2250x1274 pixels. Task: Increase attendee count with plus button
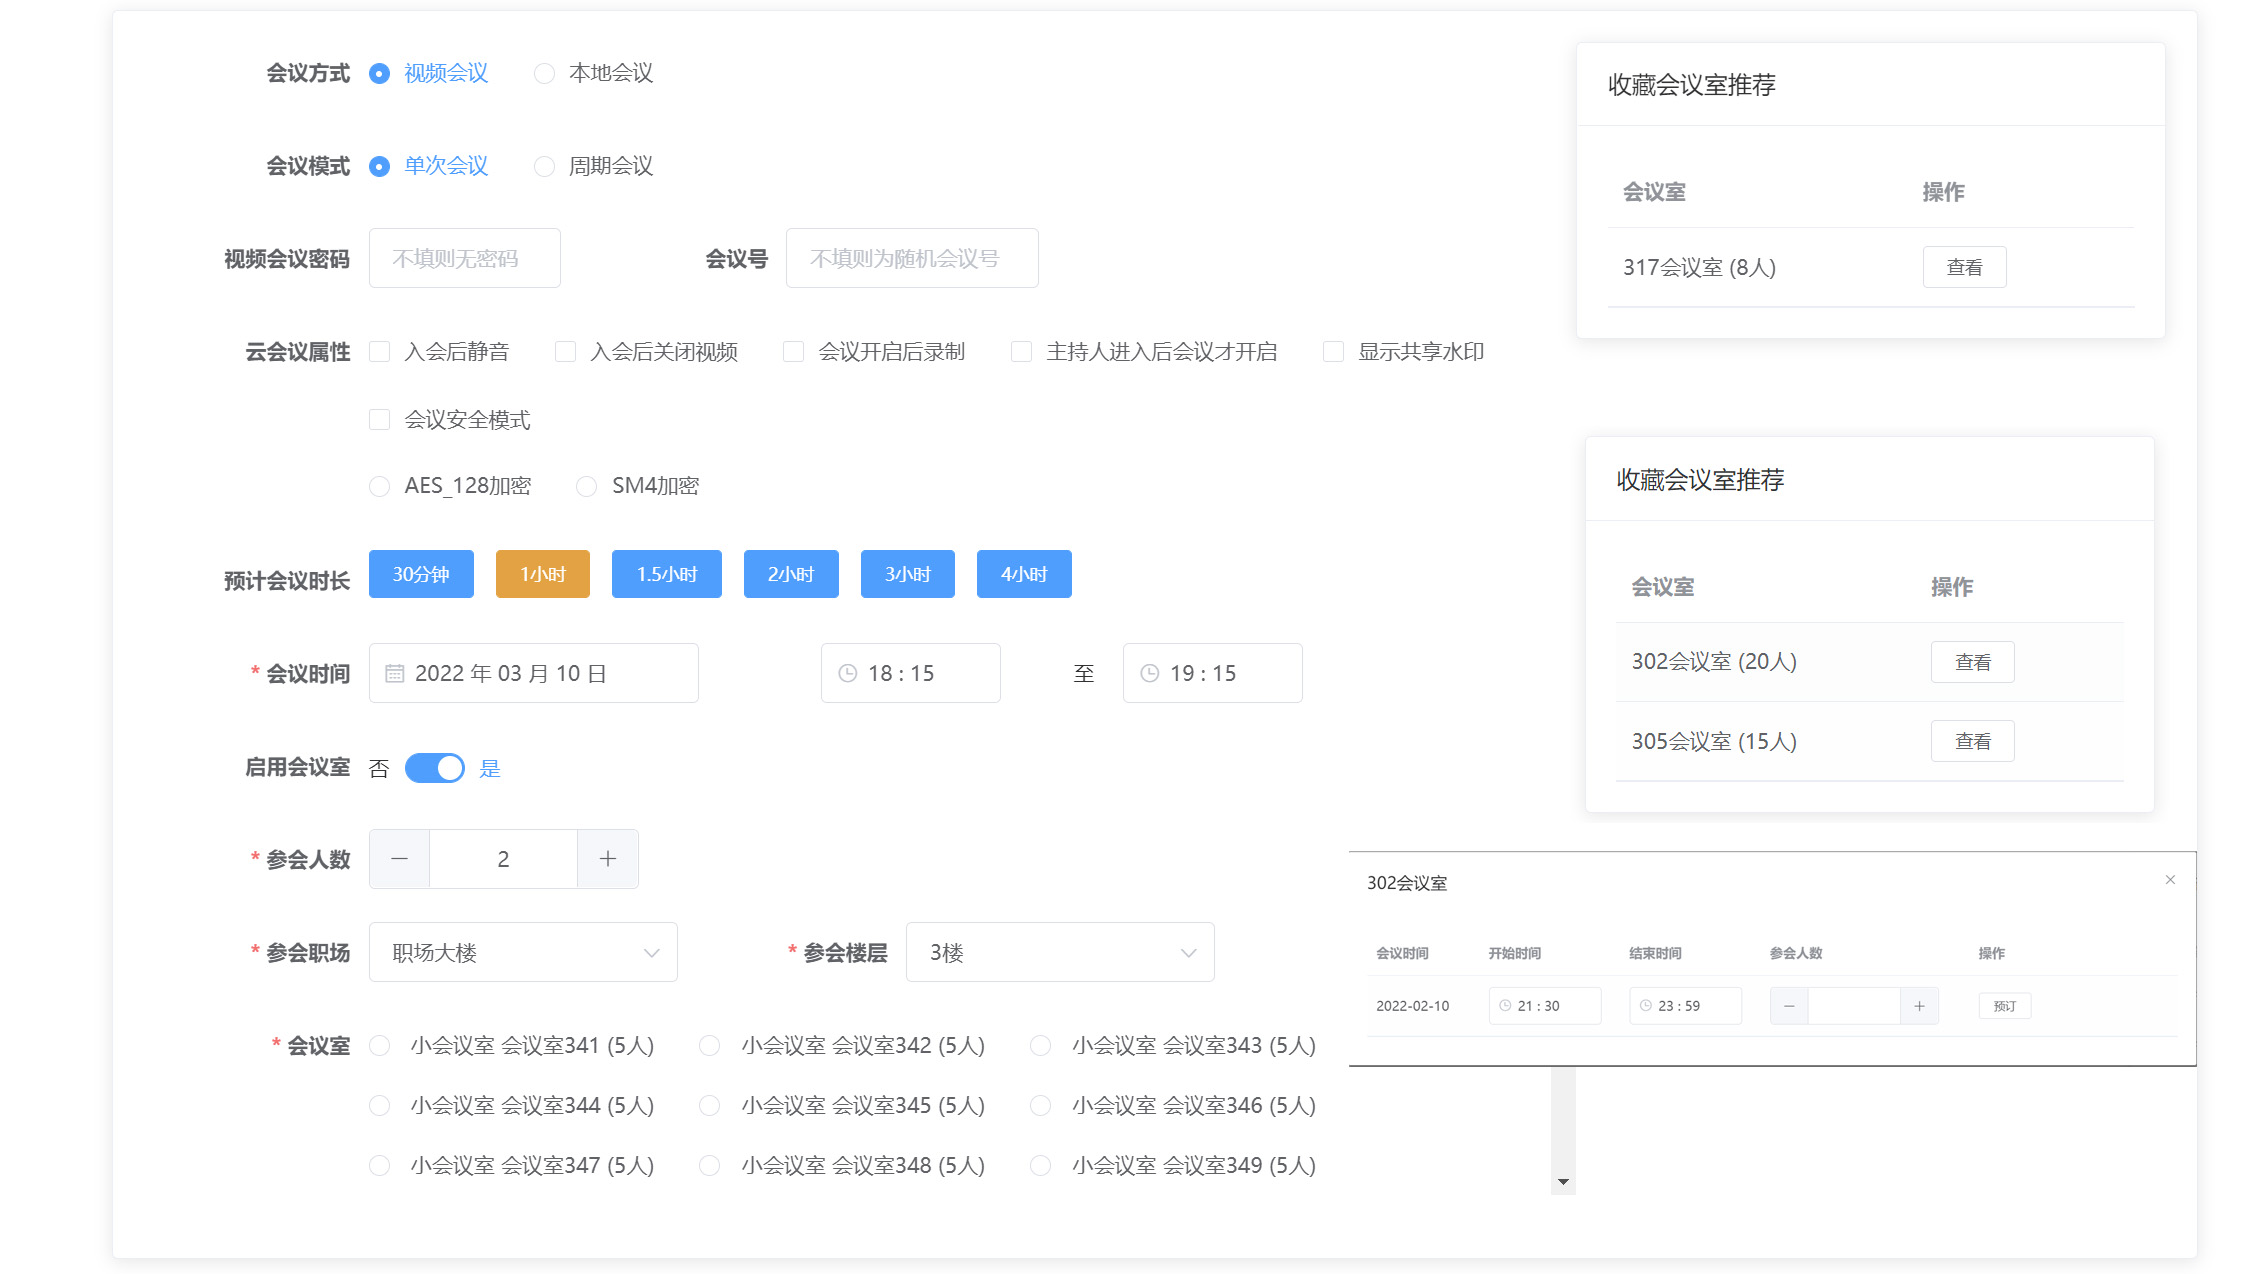pyautogui.click(x=607, y=859)
